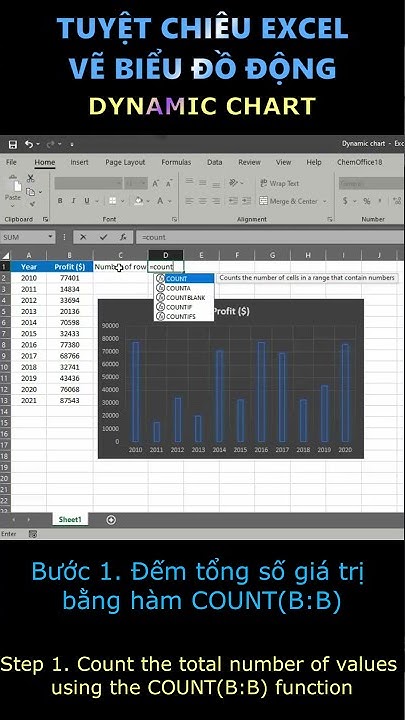Select the Format Painter brush
405x720 pixels.
point(30,204)
